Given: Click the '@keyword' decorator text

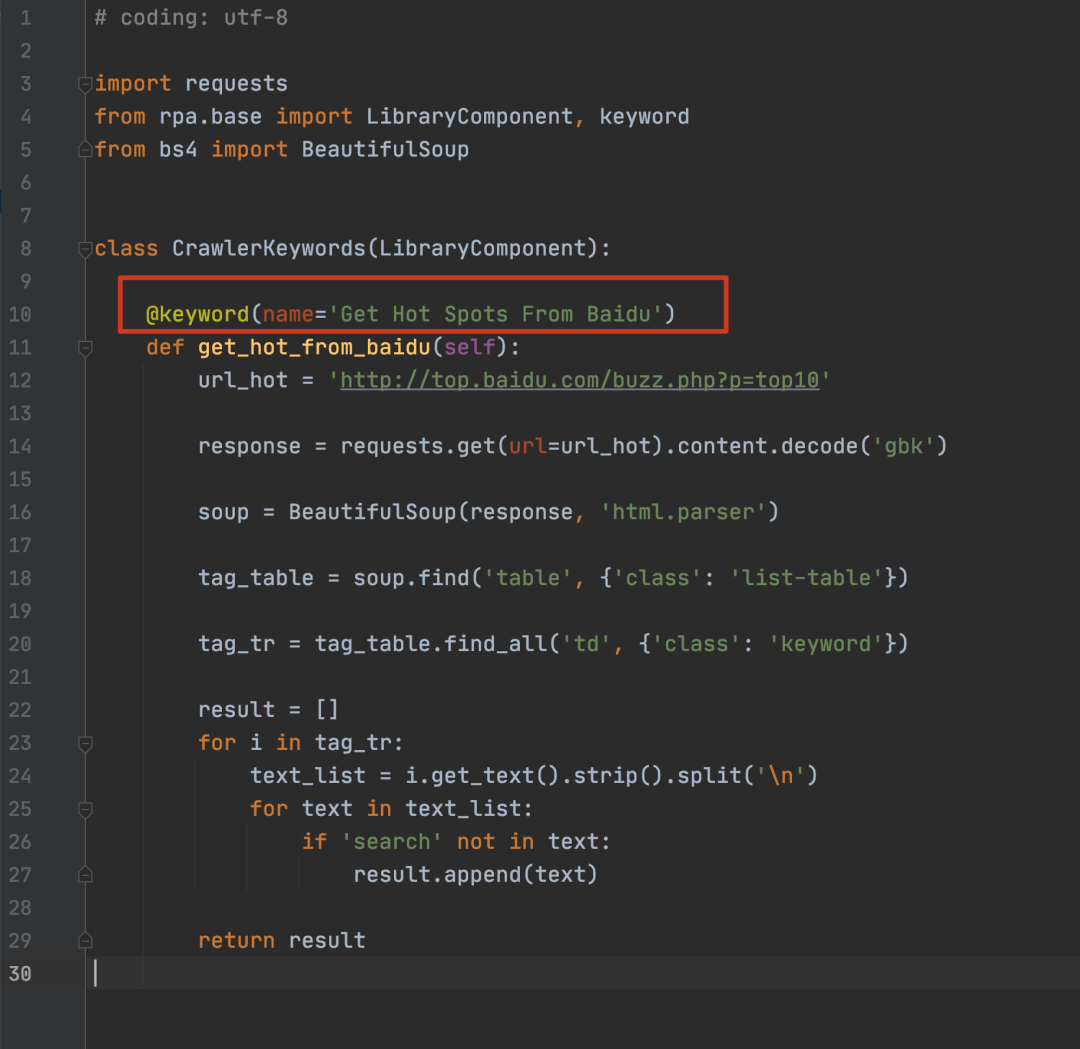Looking at the screenshot, I should click(198, 314).
